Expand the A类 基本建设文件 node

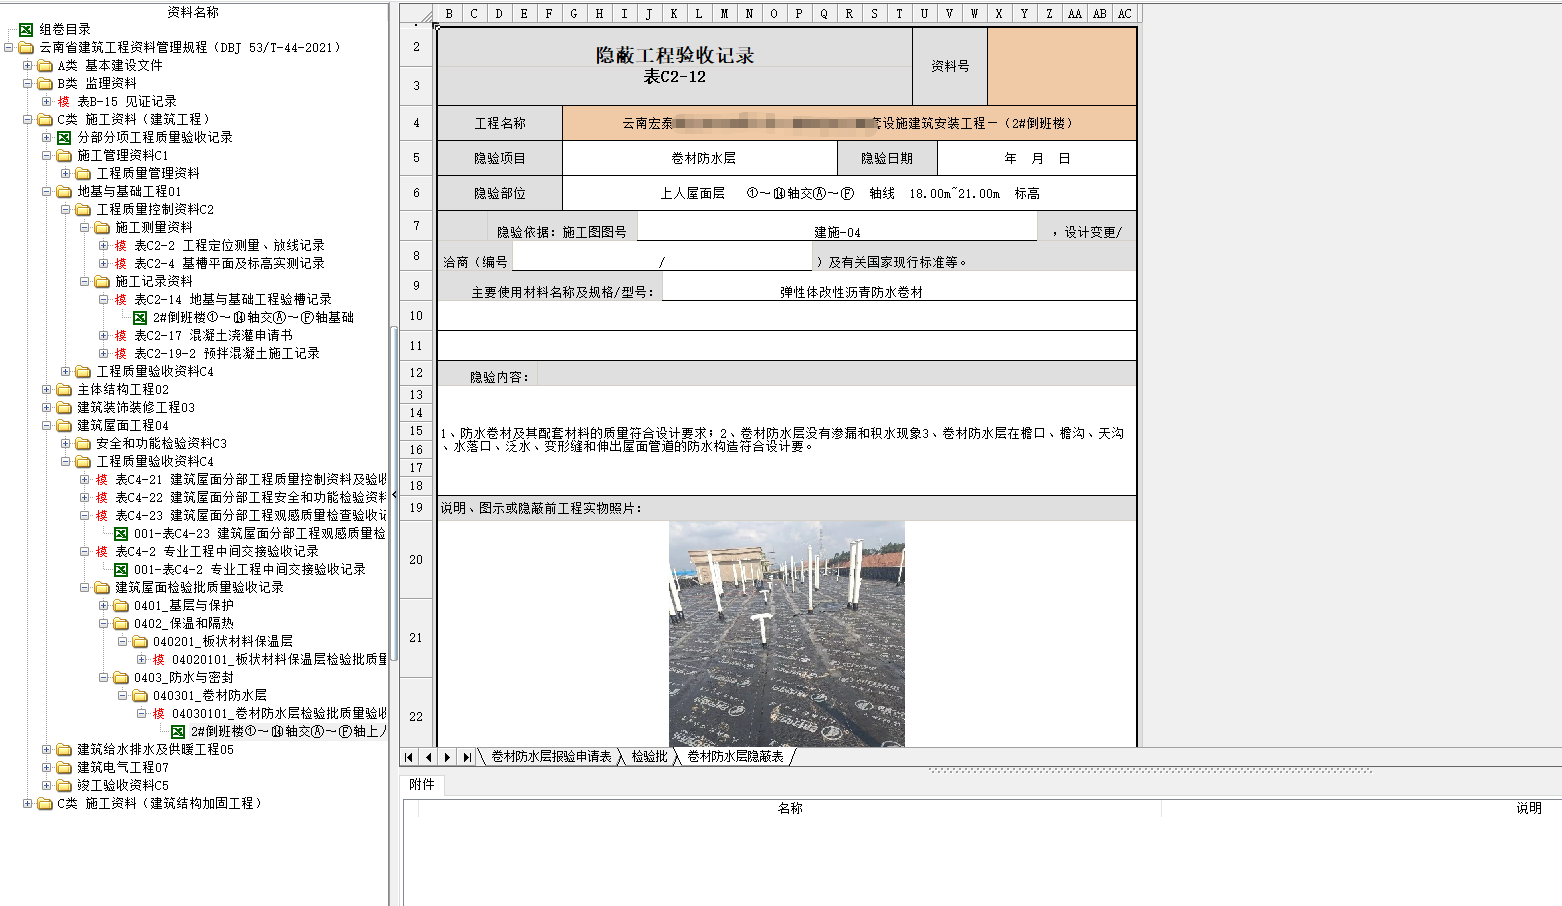(28, 66)
